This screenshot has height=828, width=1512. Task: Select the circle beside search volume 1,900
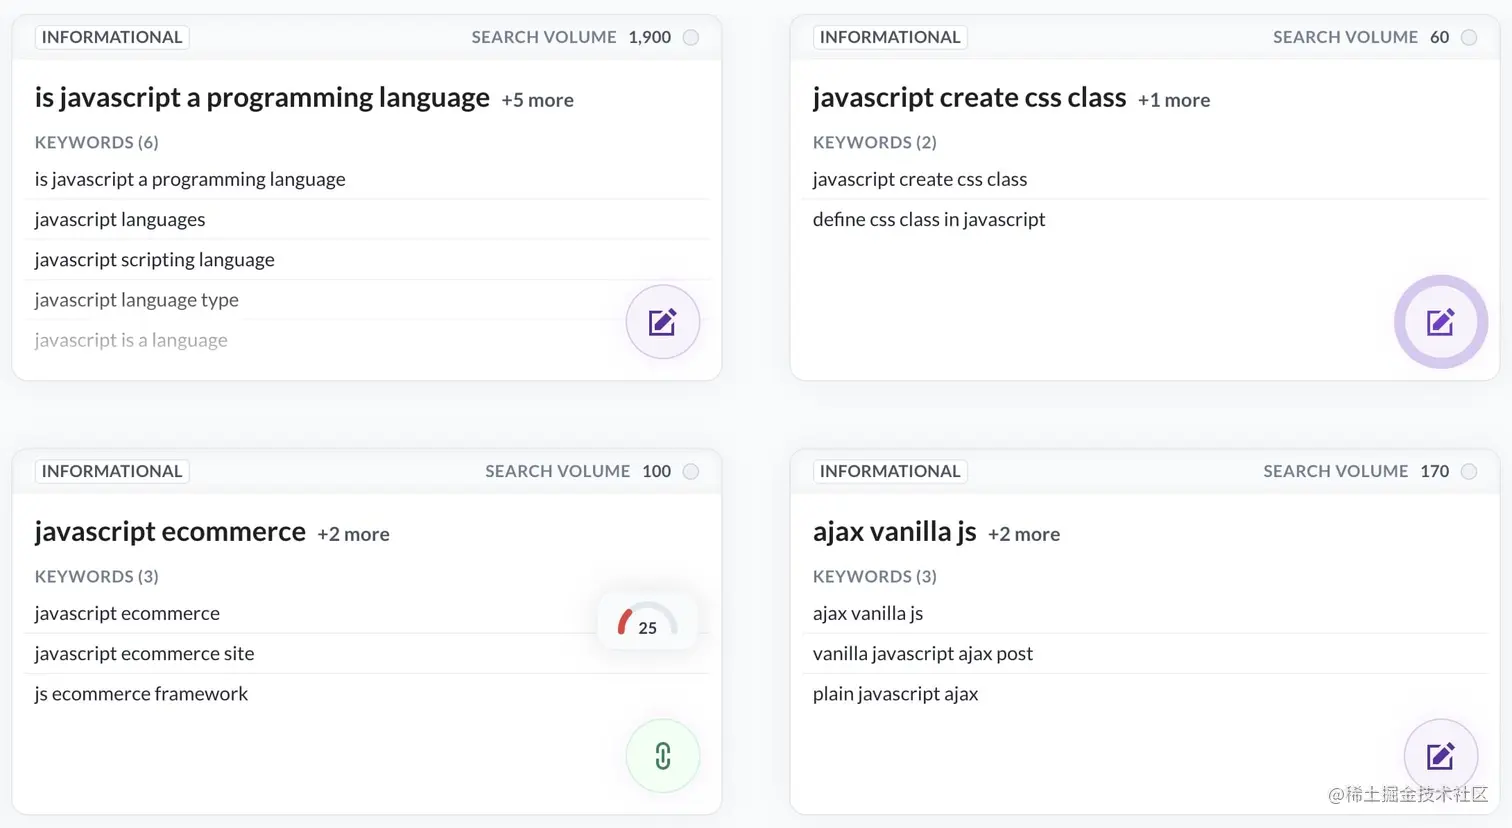(690, 37)
